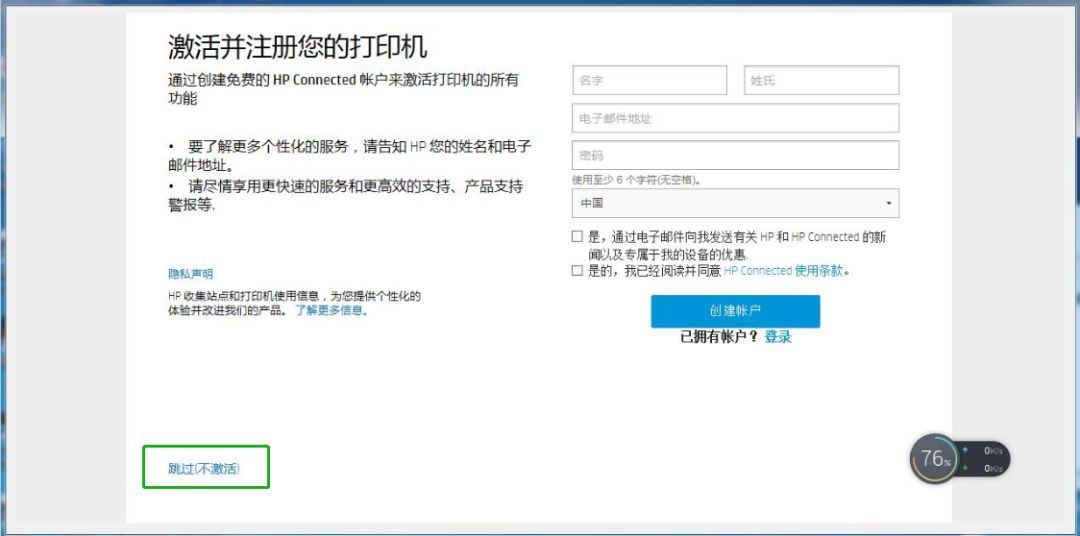Focus the password (密码) field
Viewport: 1080px width, 536px height.
[x=736, y=155]
